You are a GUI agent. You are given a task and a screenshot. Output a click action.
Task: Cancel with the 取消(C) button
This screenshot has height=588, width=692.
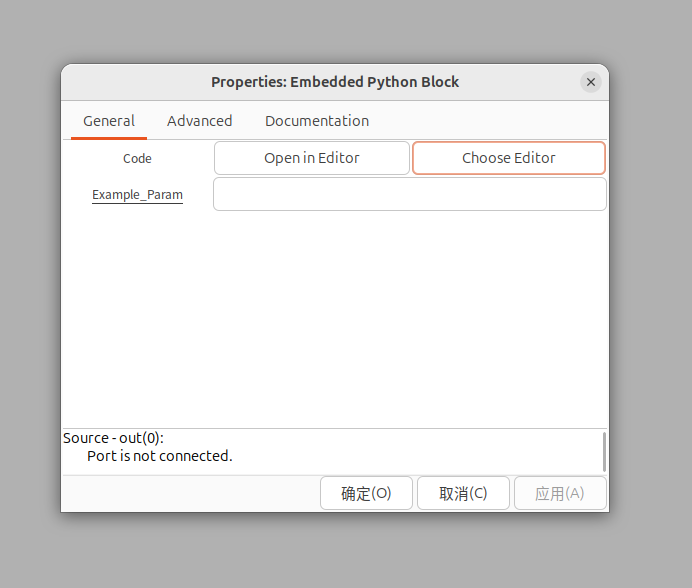(463, 493)
